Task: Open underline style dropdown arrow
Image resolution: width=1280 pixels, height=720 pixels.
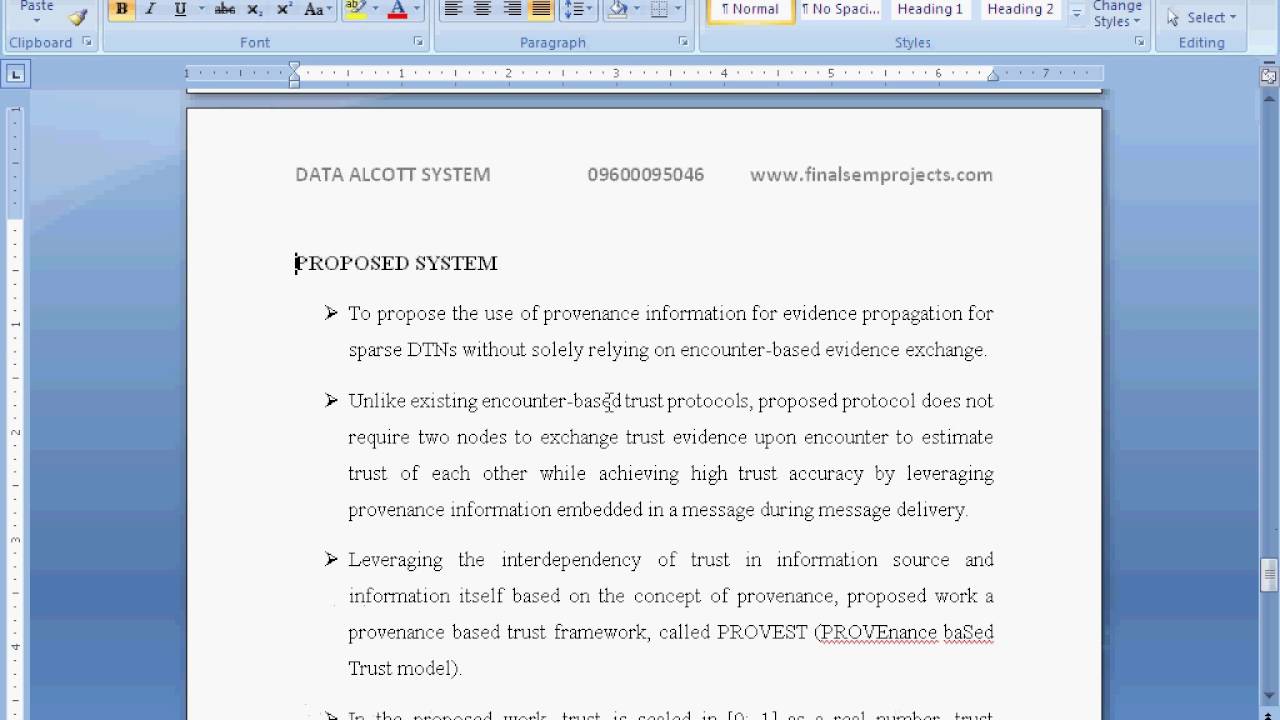Action: click(201, 10)
